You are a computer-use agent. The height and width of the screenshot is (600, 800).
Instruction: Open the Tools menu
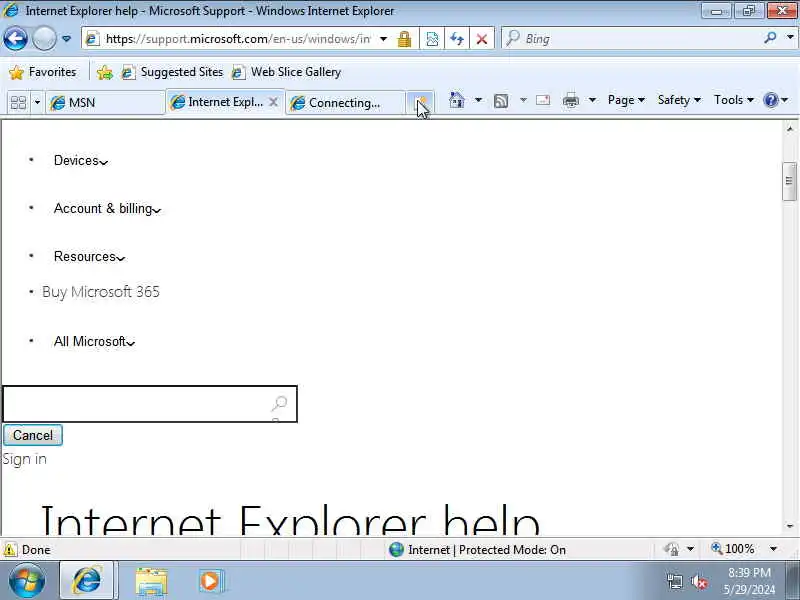[734, 100]
